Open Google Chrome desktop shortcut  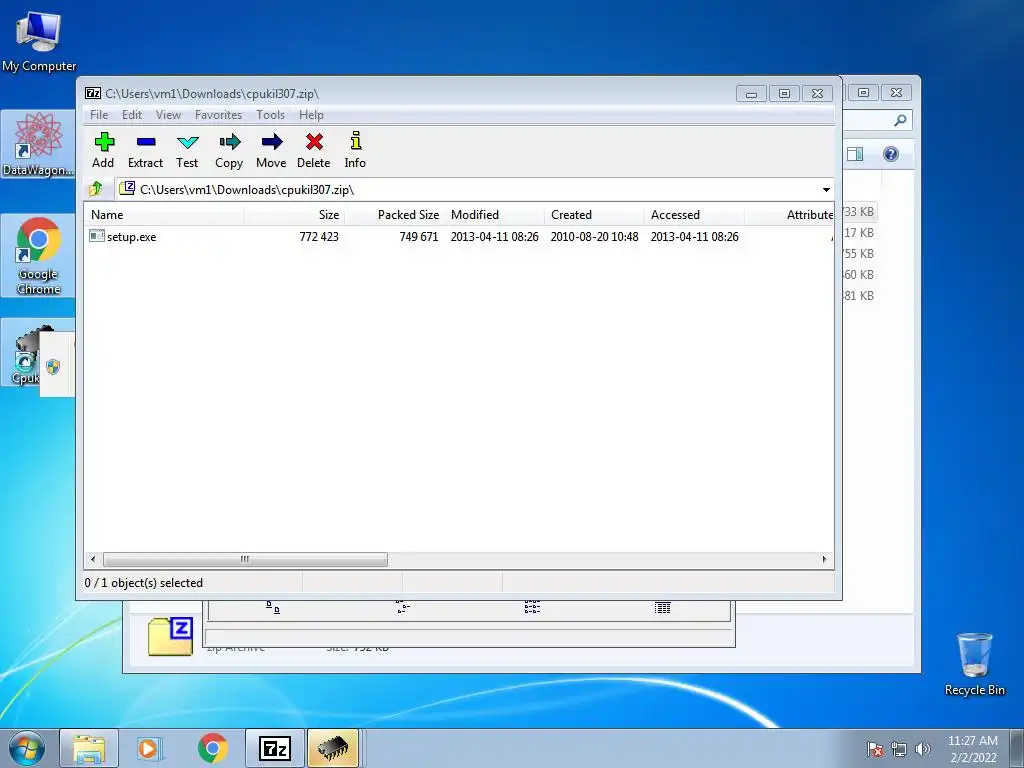click(x=38, y=256)
